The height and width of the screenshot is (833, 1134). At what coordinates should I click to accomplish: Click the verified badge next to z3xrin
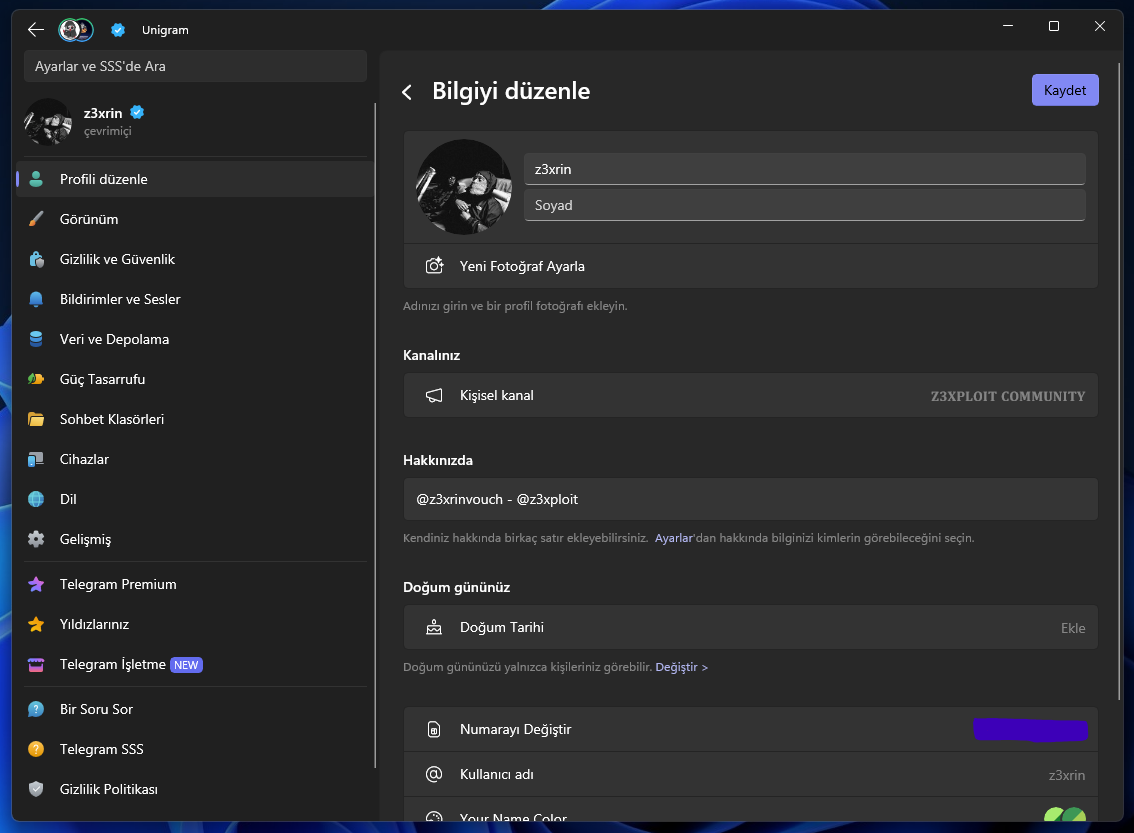137,113
